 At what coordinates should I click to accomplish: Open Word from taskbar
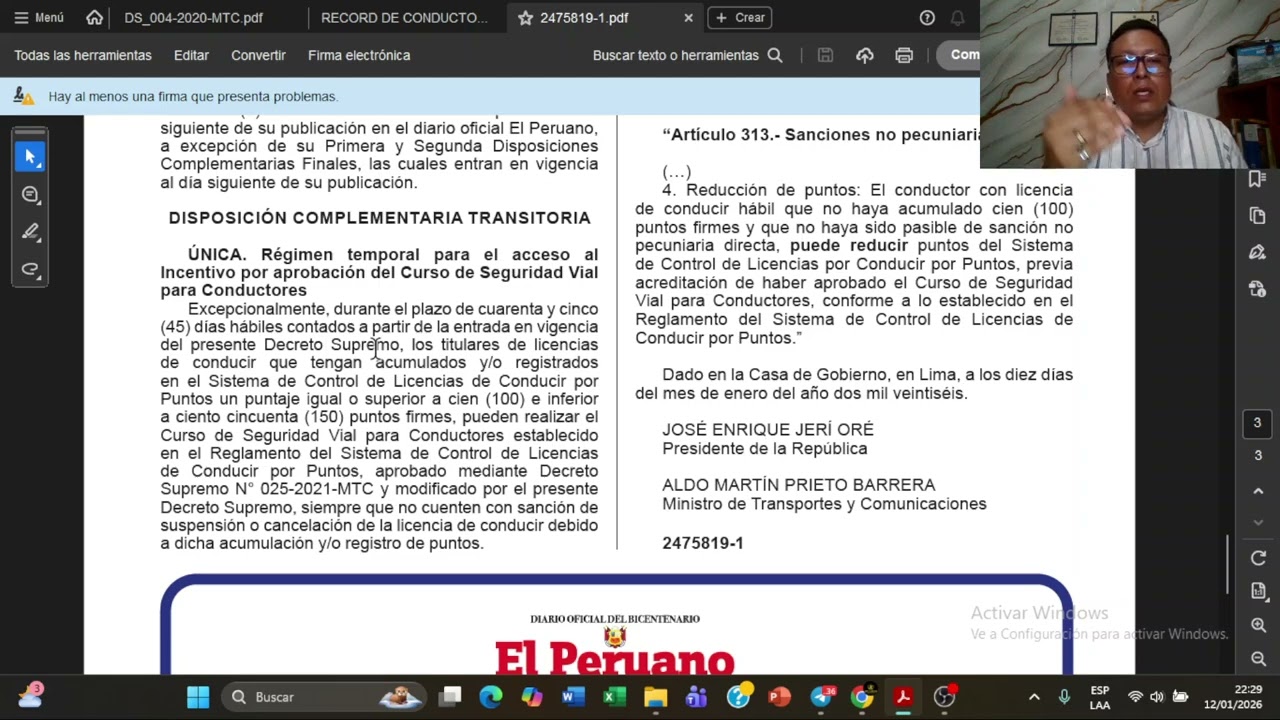coord(573,697)
